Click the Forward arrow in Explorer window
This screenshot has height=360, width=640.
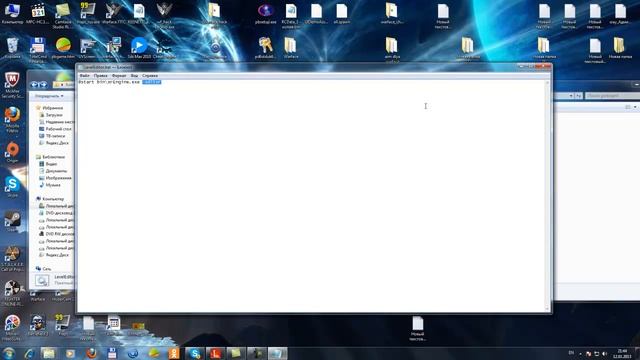(43, 84)
